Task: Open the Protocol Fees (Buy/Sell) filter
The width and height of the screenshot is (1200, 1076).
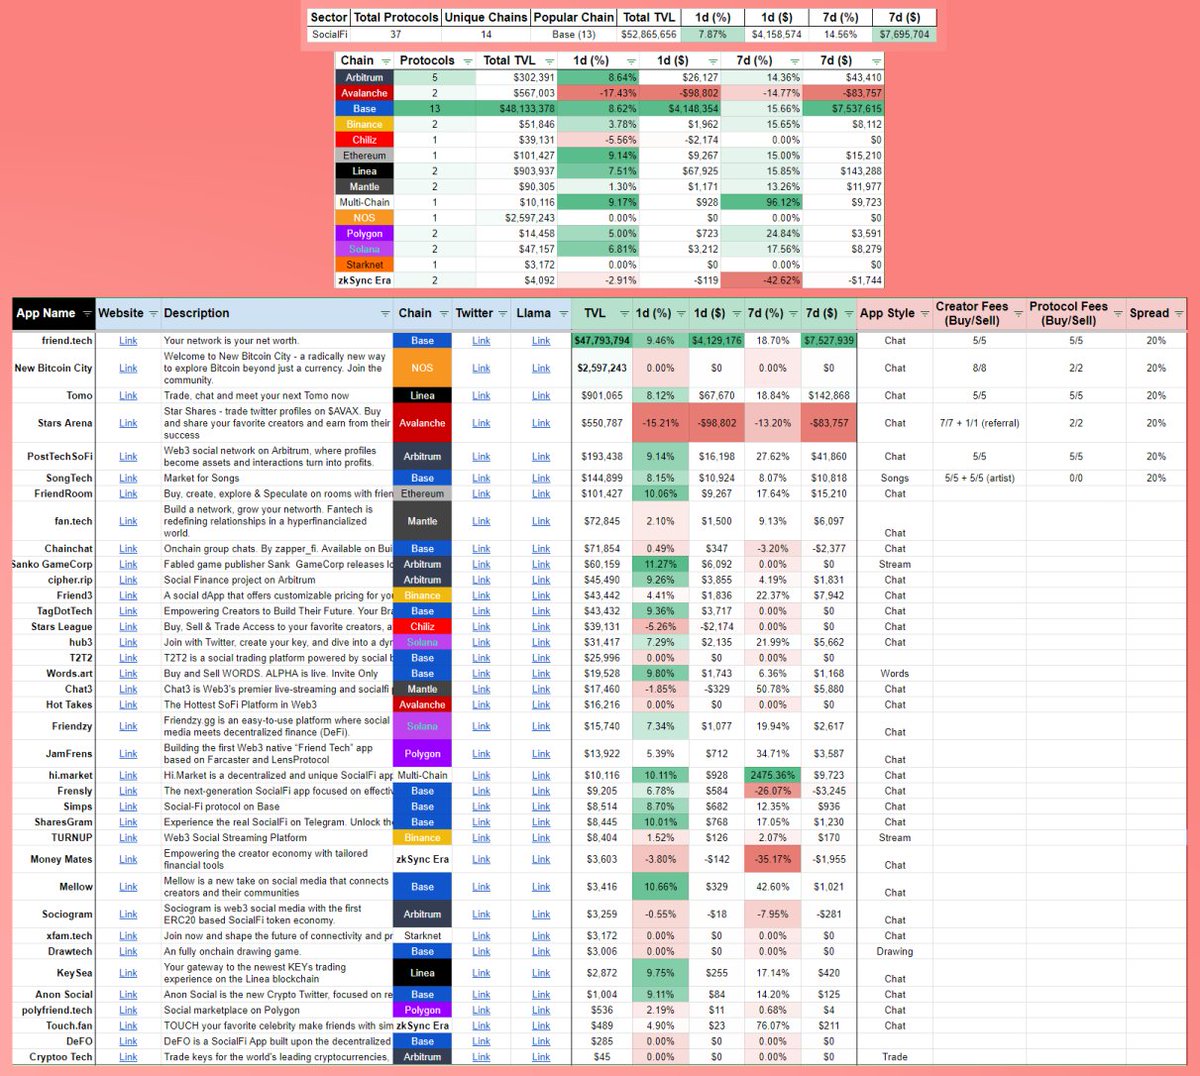Action: pos(1118,313)
